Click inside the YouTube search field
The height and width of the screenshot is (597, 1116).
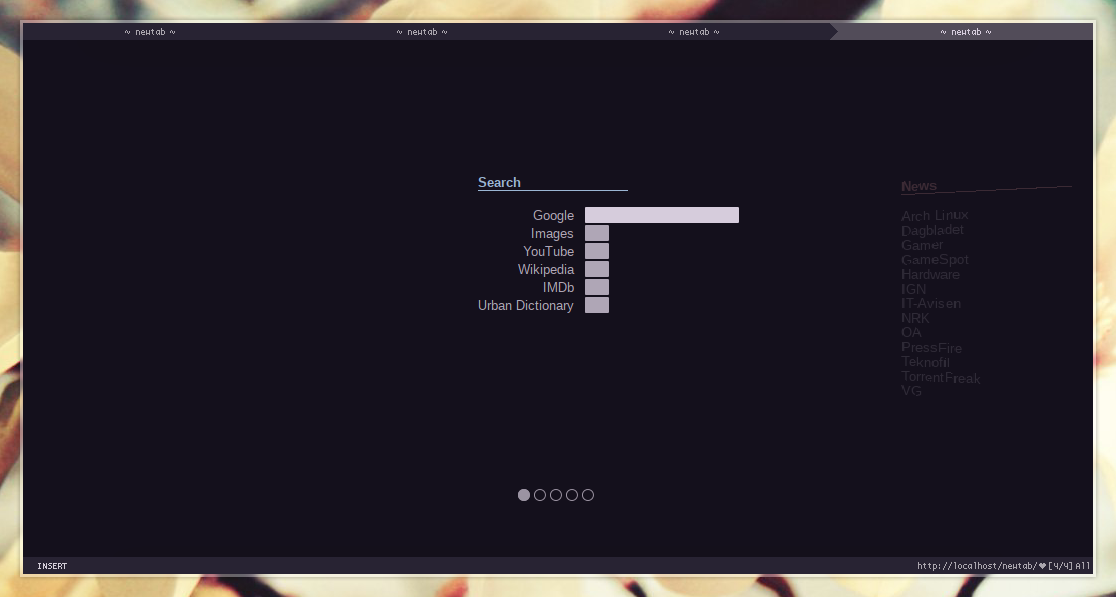[x=597, y=251]
